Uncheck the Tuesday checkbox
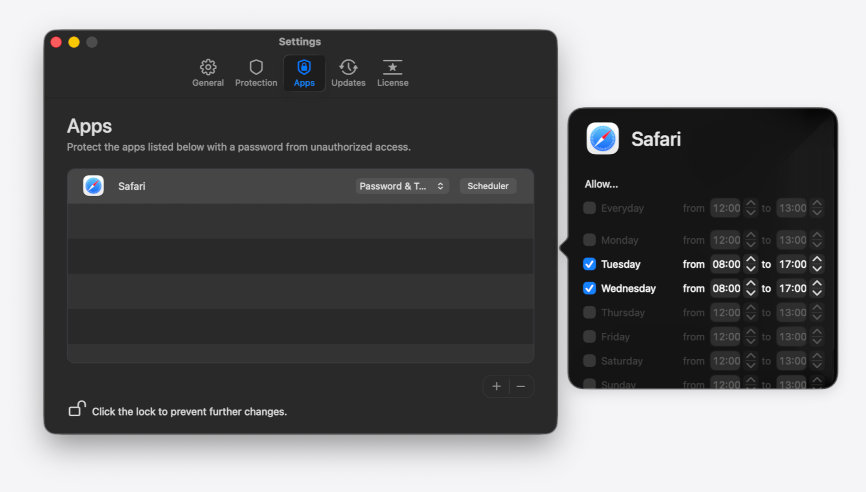Image resolution: width=866 pixels, height=492 pixels. pos(589,264)
